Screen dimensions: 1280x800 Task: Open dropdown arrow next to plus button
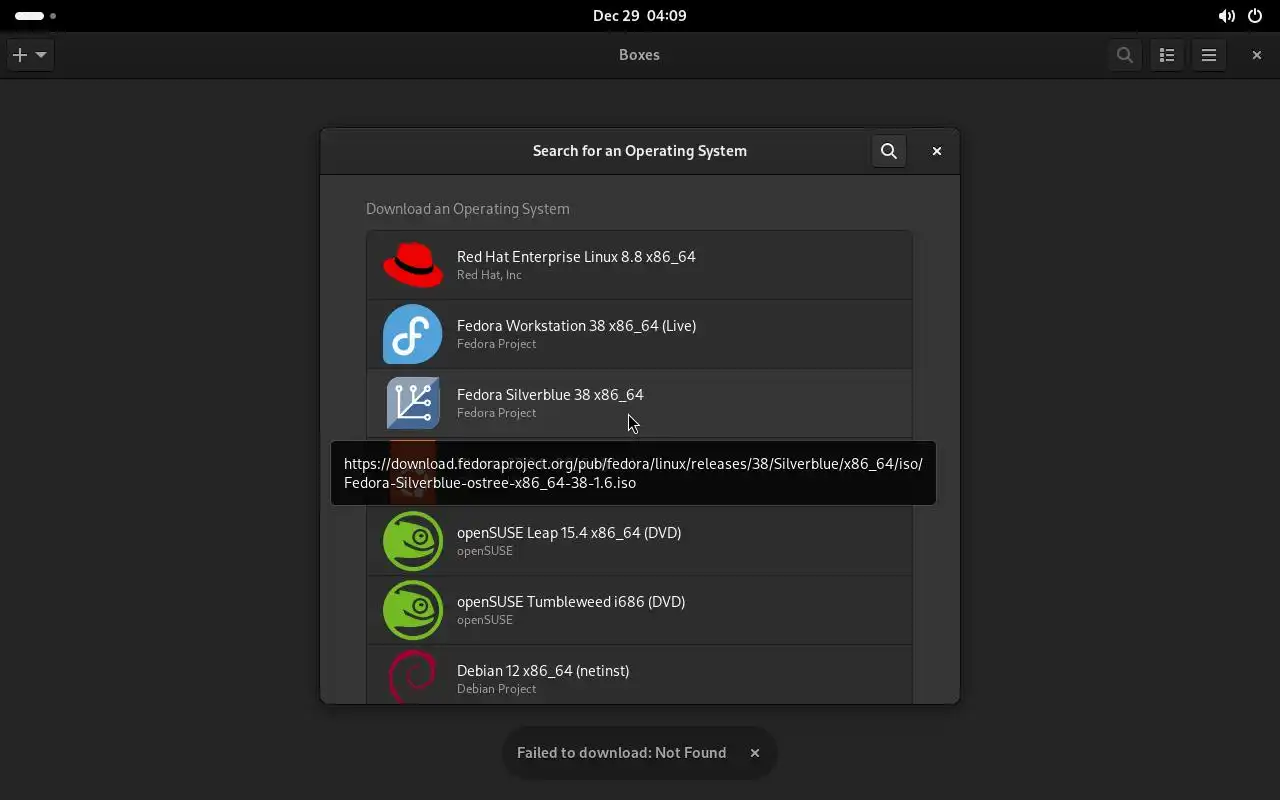pyautogui.click(x=41, y=55)
